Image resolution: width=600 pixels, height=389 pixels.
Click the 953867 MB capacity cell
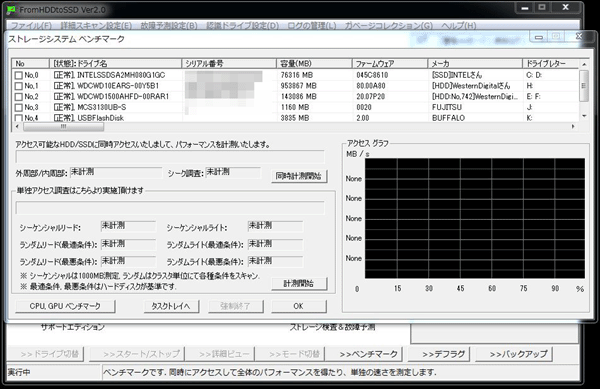coord(298,86)
